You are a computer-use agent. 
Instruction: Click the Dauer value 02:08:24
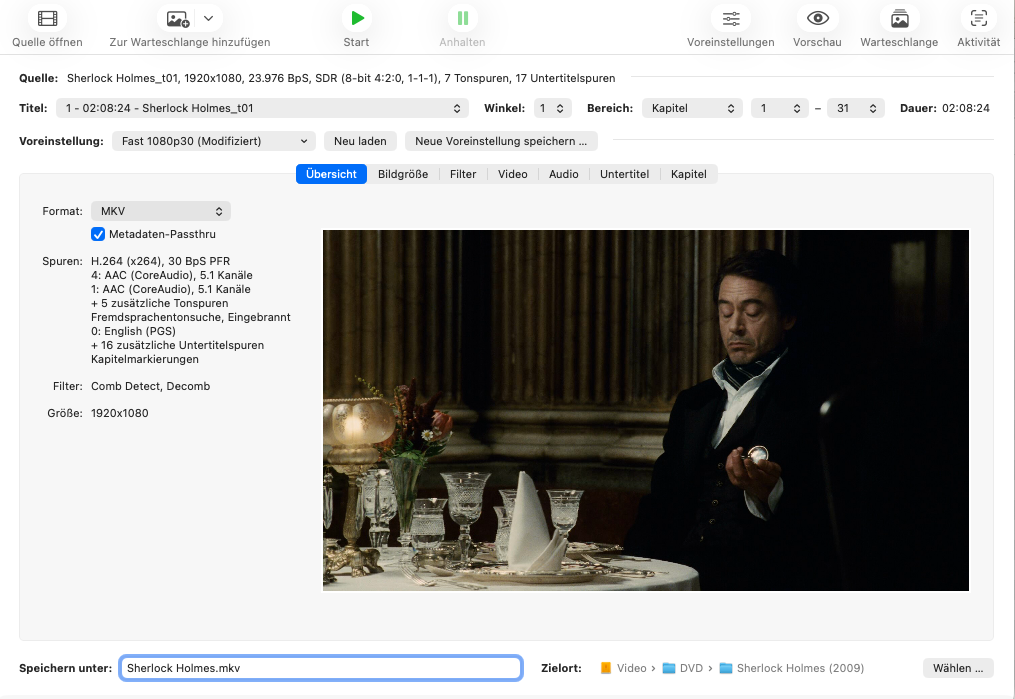coord(966,108)
